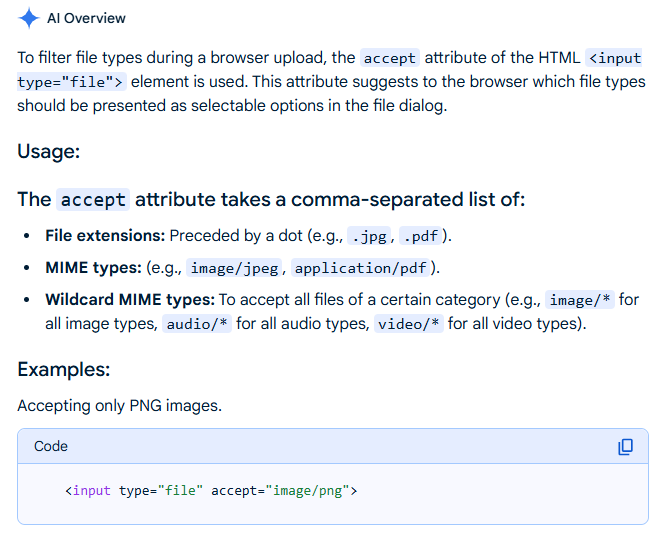Click the bold Wildcard MIME types: label
This screenshot has width=663, height=540.
[129, 299]
